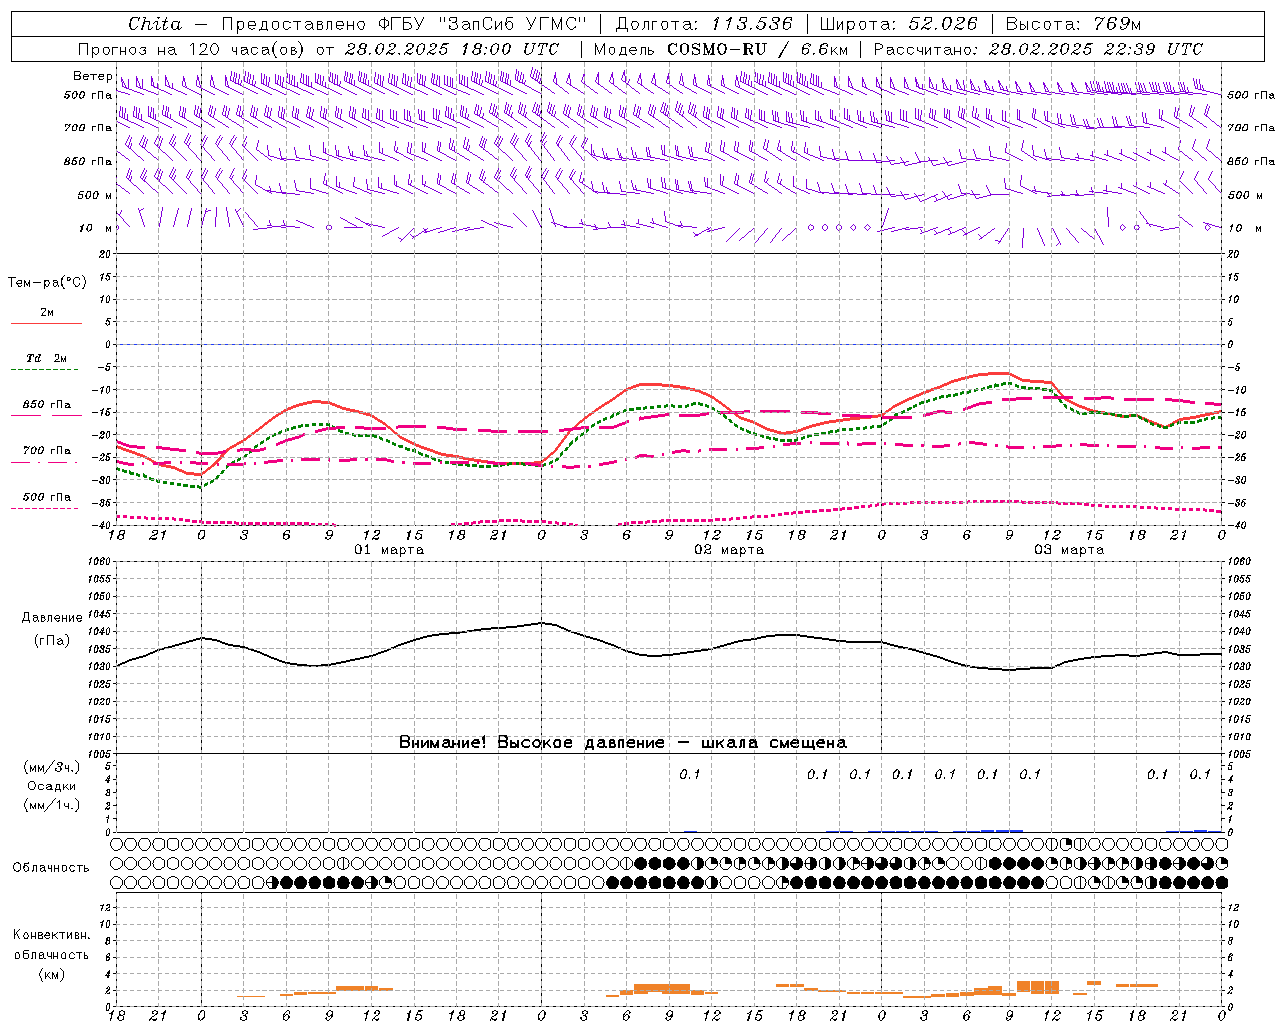Click the "Конвективн." convective cloud label
The image size is (1280, 1024).
[x=51, y=935]
